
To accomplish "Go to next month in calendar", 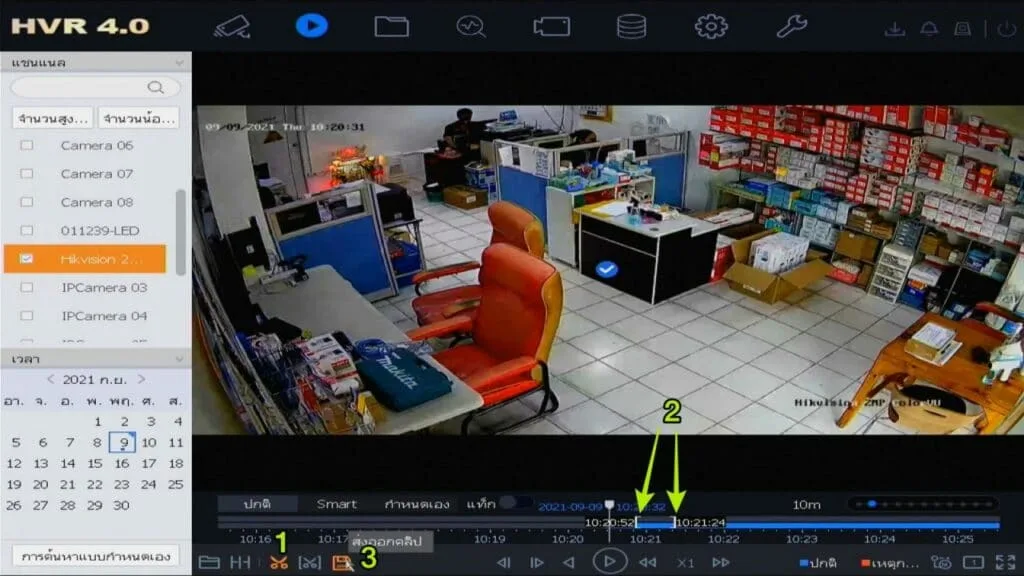I will click(x=142, y=380).
